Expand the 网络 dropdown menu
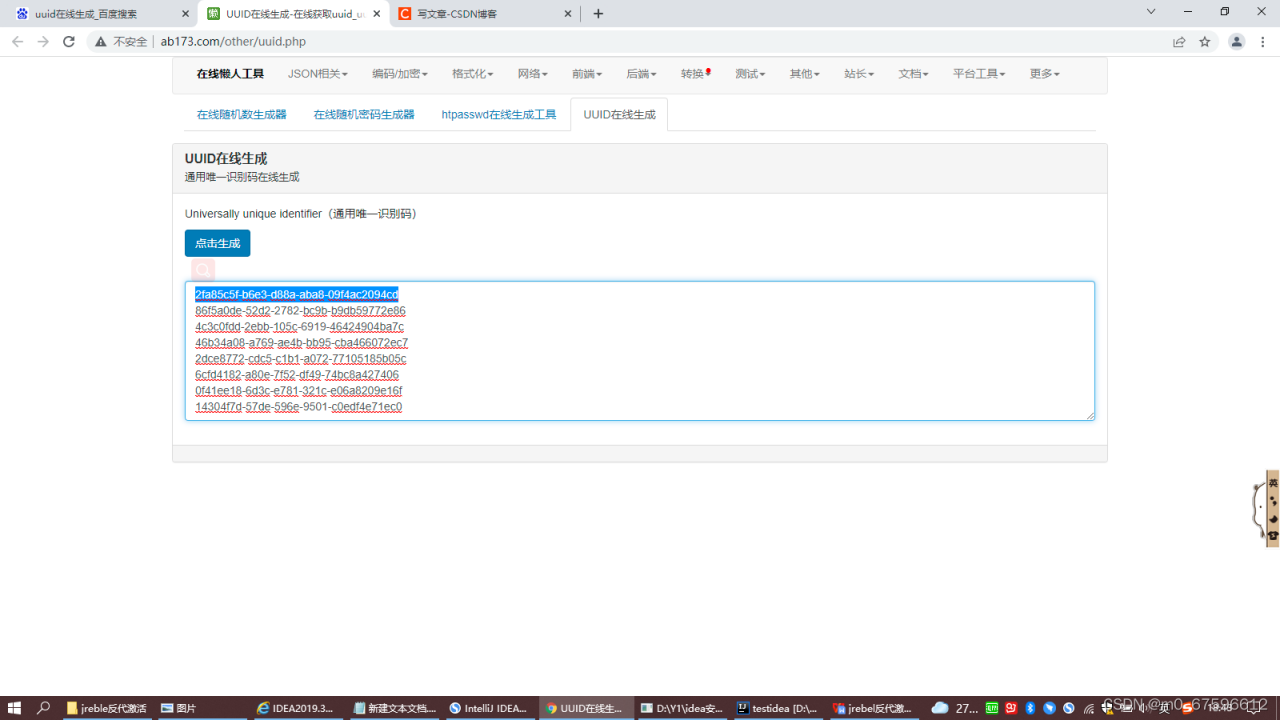Viewport: 1280px width, 720px height. click(x=533, y=74)
